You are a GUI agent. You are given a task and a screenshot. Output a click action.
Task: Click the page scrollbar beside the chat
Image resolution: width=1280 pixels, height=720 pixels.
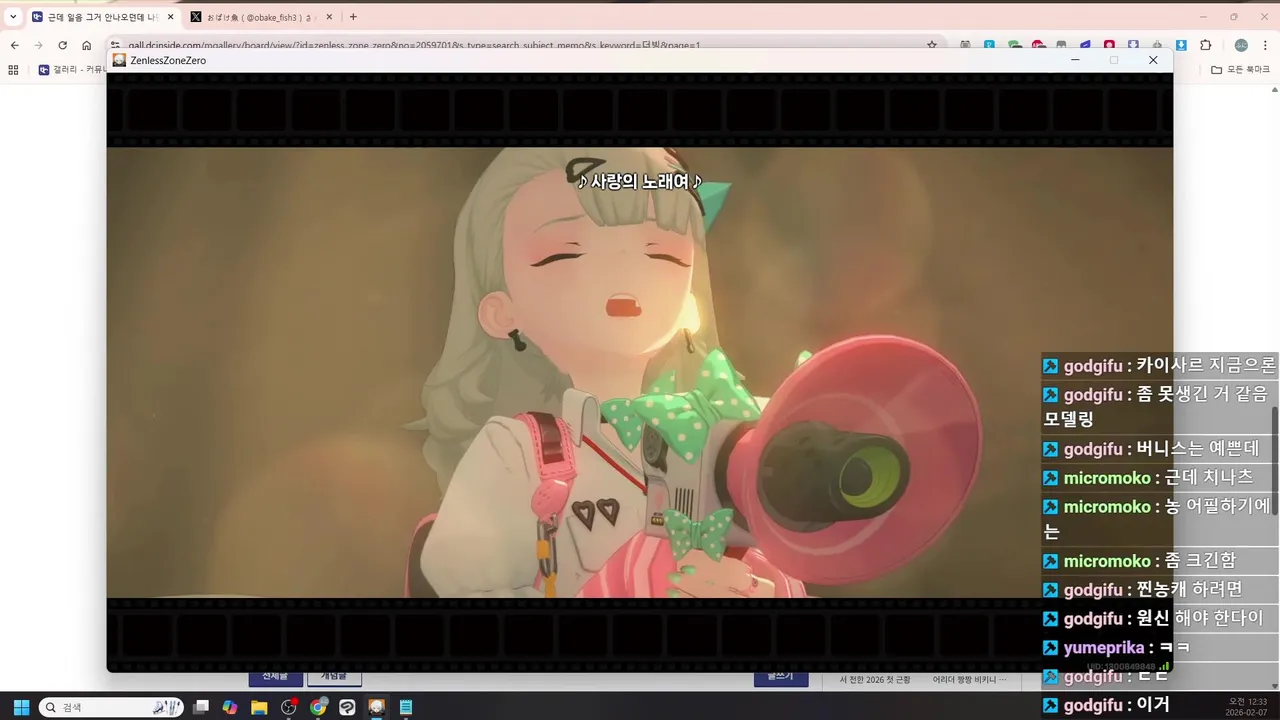(1275, 462)
